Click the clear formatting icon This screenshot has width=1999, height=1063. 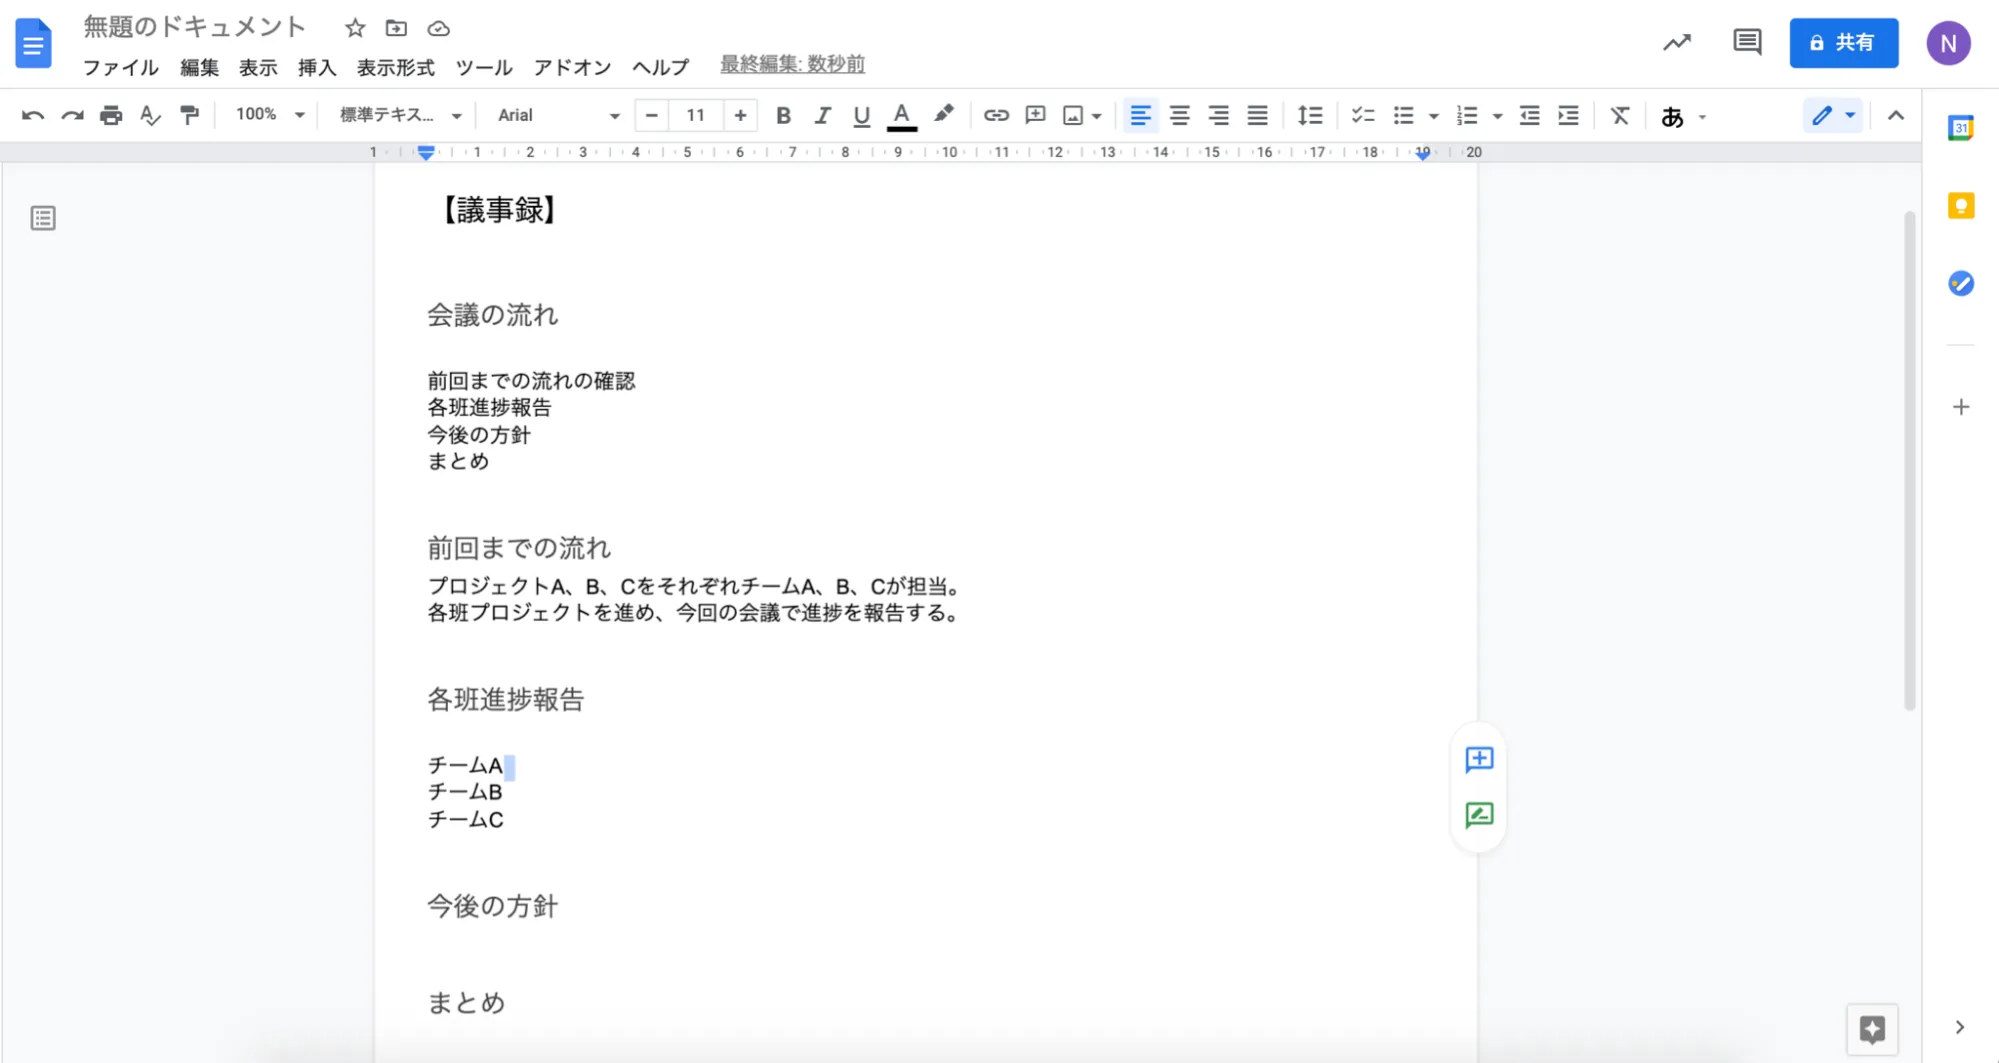point(1619,116)
